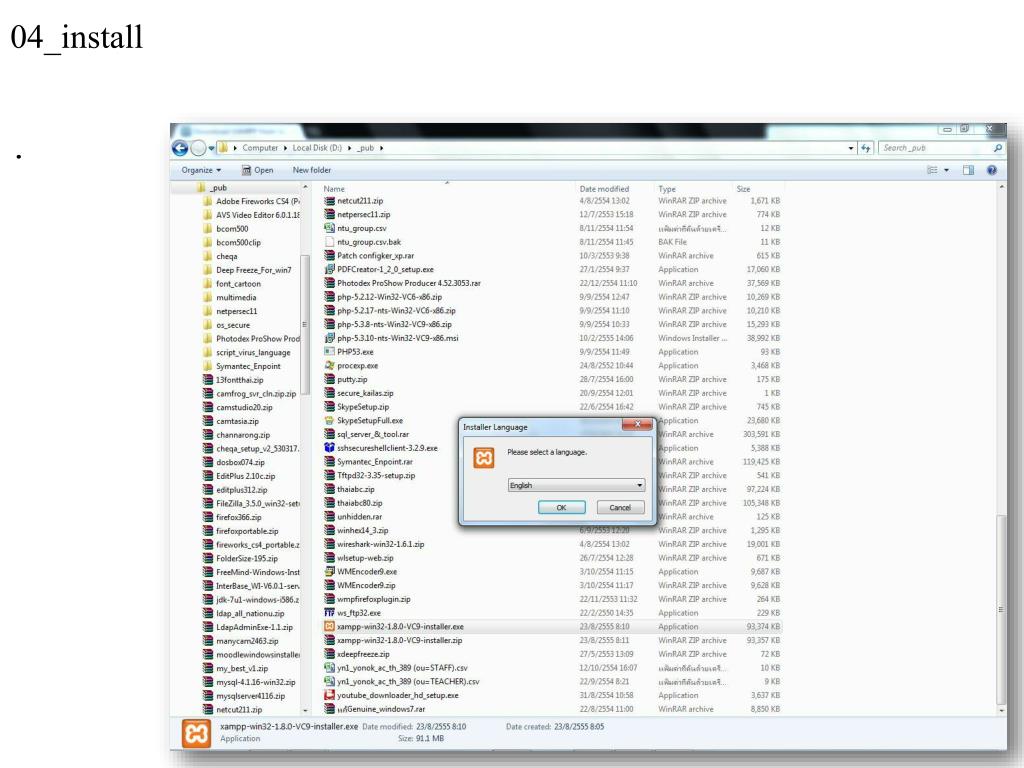Select the _pub folder in navigation tree
1024x768 pixels.
coord(212,187)
